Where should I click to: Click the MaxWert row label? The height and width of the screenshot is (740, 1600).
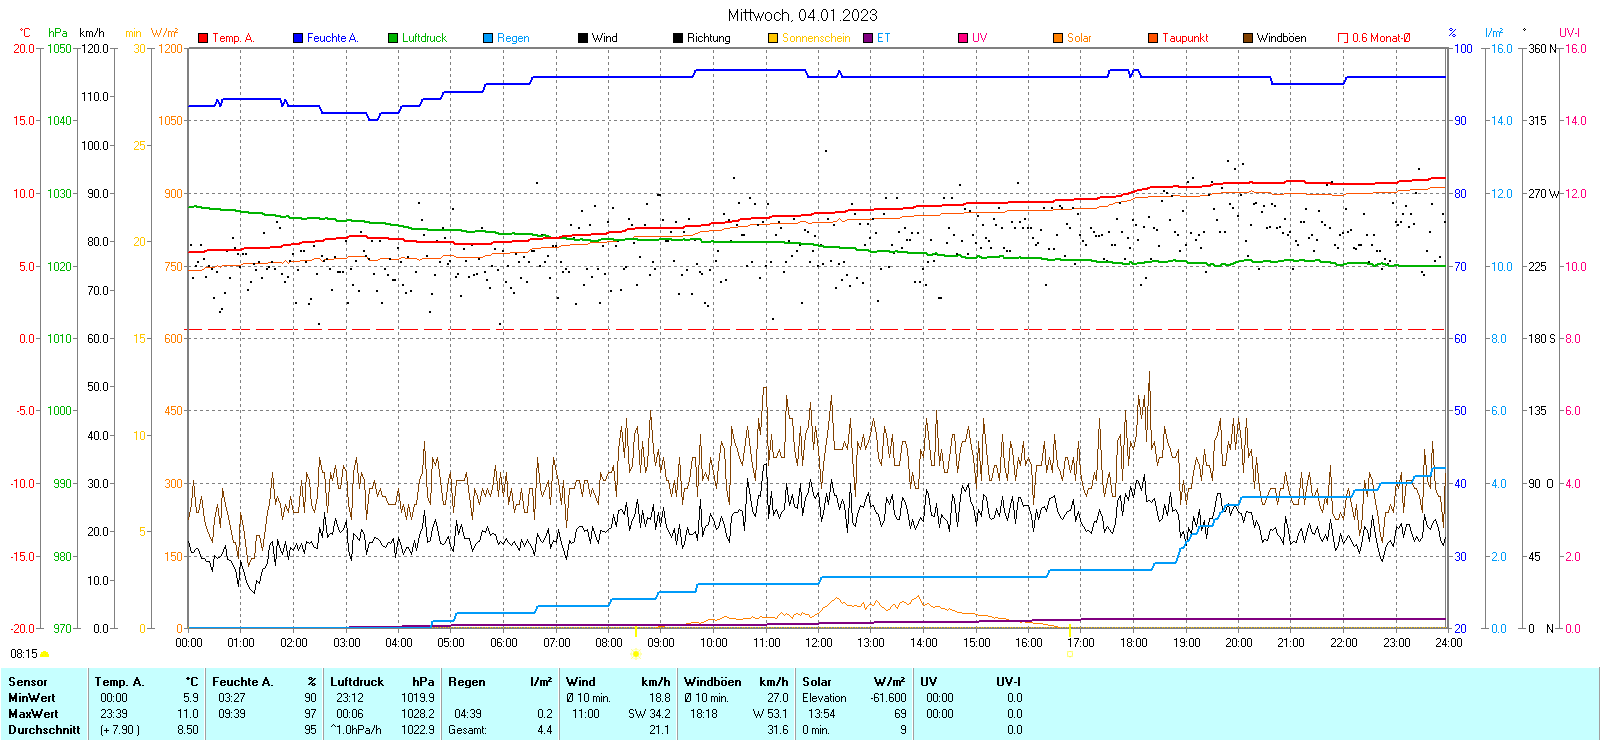click(33, 714)
